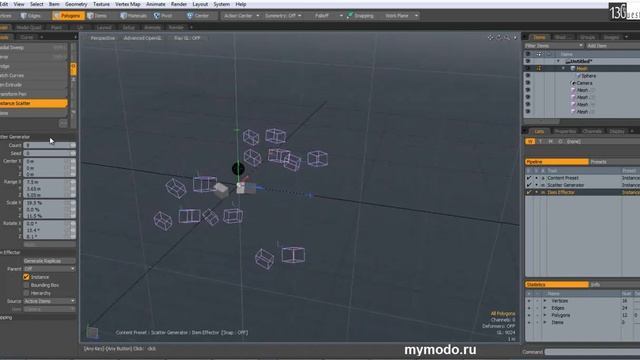Viewport: 640px width, 360px height.
Task: Select the Pivot mode icon
Action: point(157,16)
